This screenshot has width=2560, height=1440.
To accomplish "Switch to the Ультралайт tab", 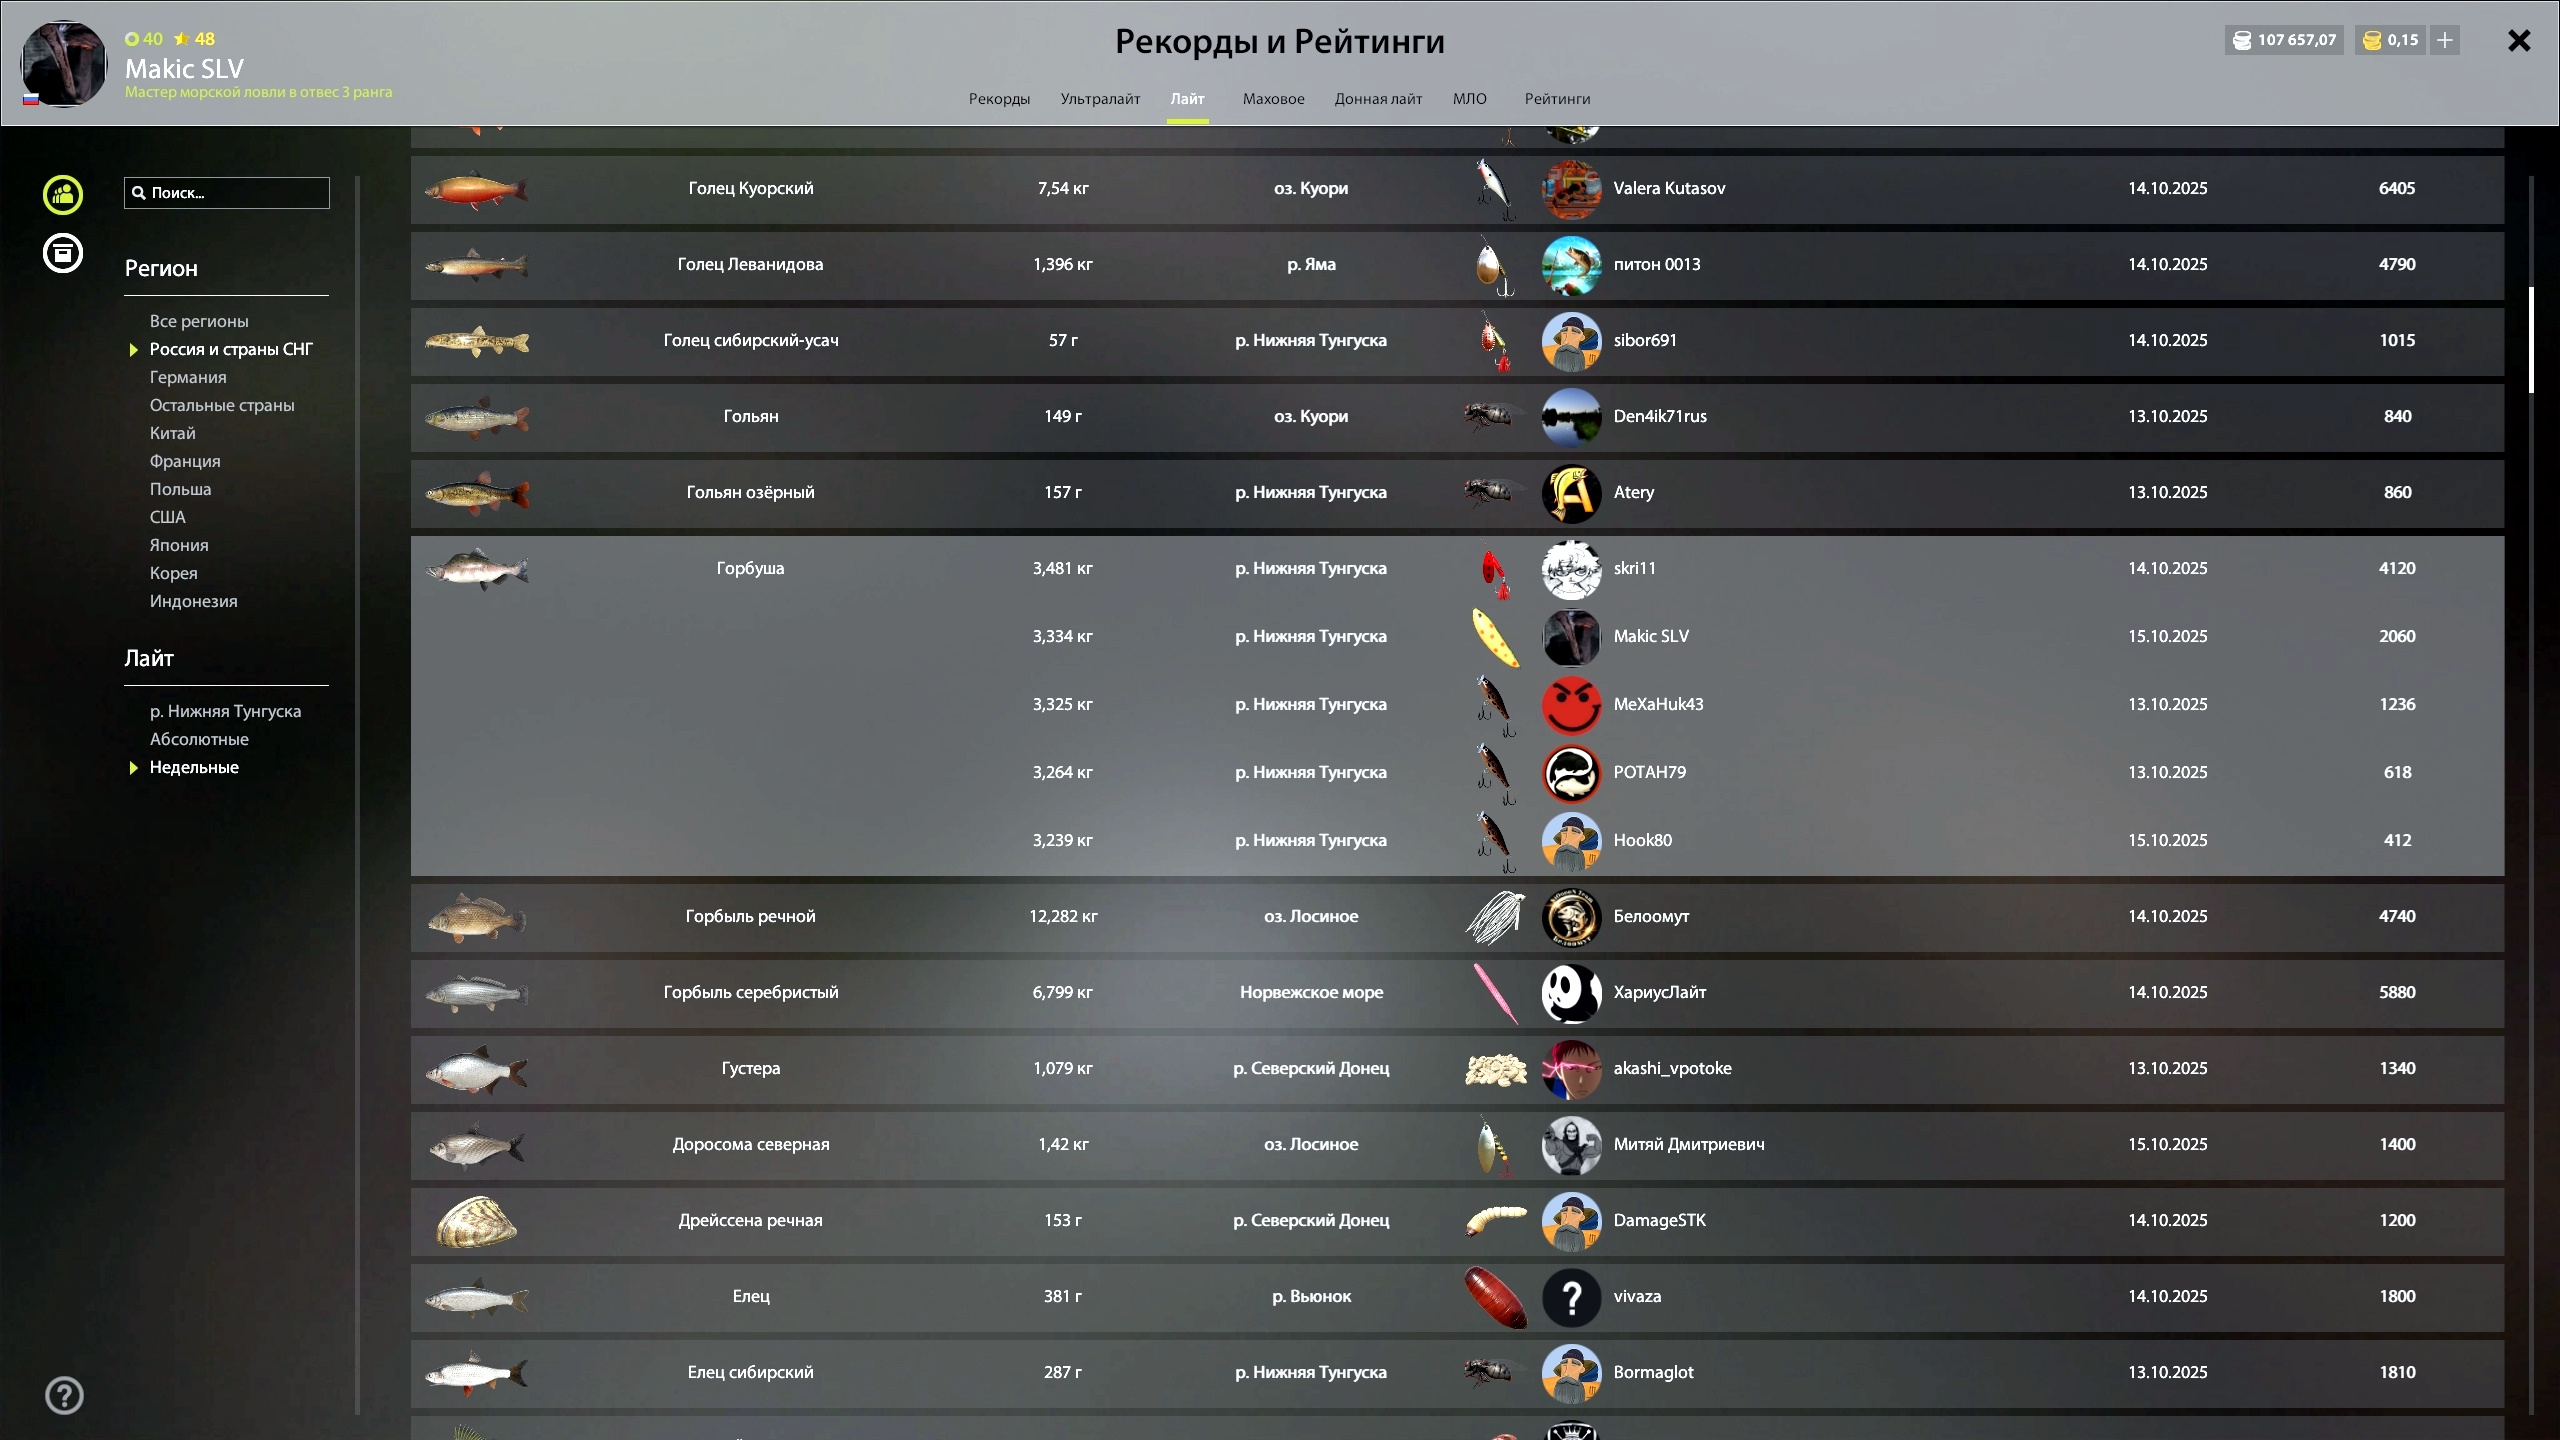I will (x=1100, y=99).
